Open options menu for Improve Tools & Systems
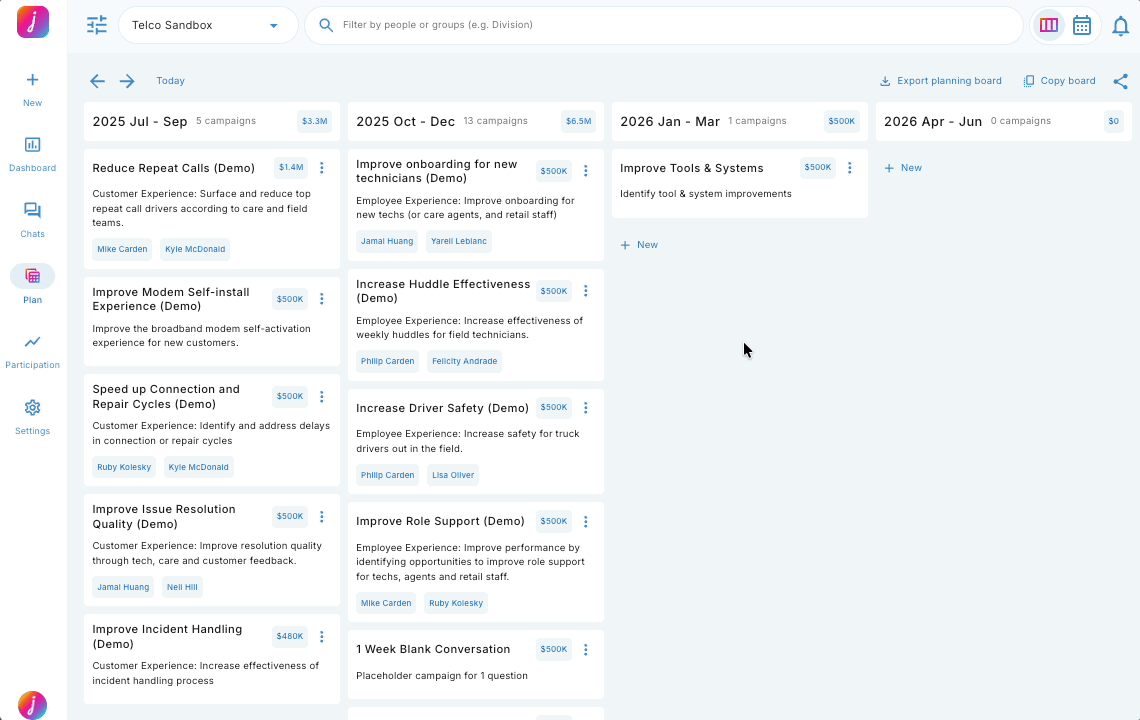 point(850,168)
